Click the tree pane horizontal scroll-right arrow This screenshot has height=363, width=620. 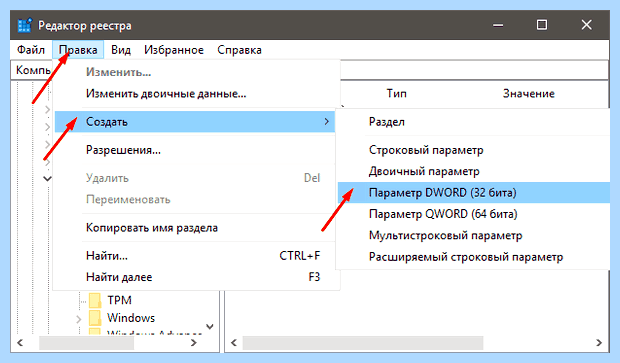194,342
